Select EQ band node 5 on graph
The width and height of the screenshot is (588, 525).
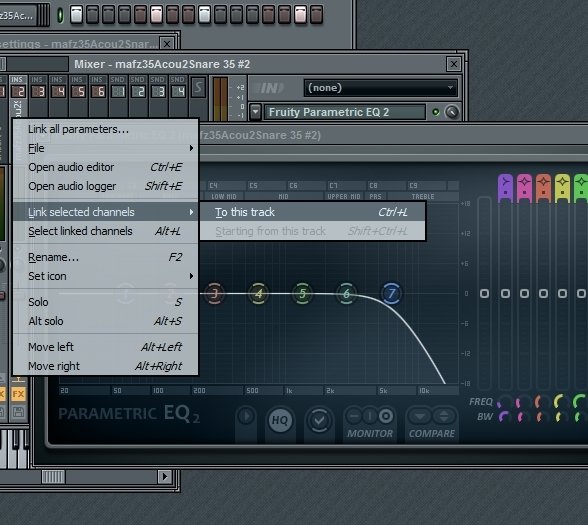tap(302, 293)
